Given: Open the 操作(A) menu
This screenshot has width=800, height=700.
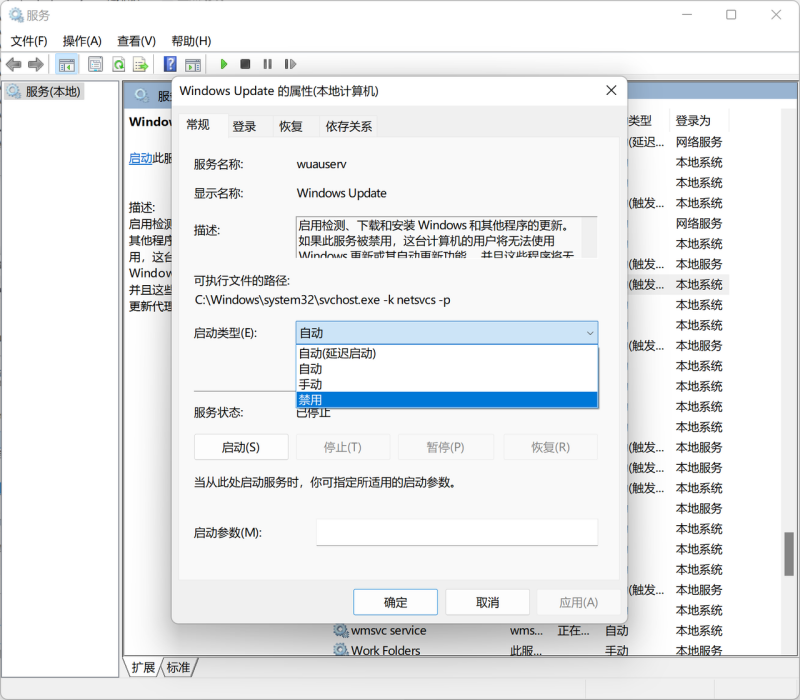Looking at the screenshot, I should 82,41.
